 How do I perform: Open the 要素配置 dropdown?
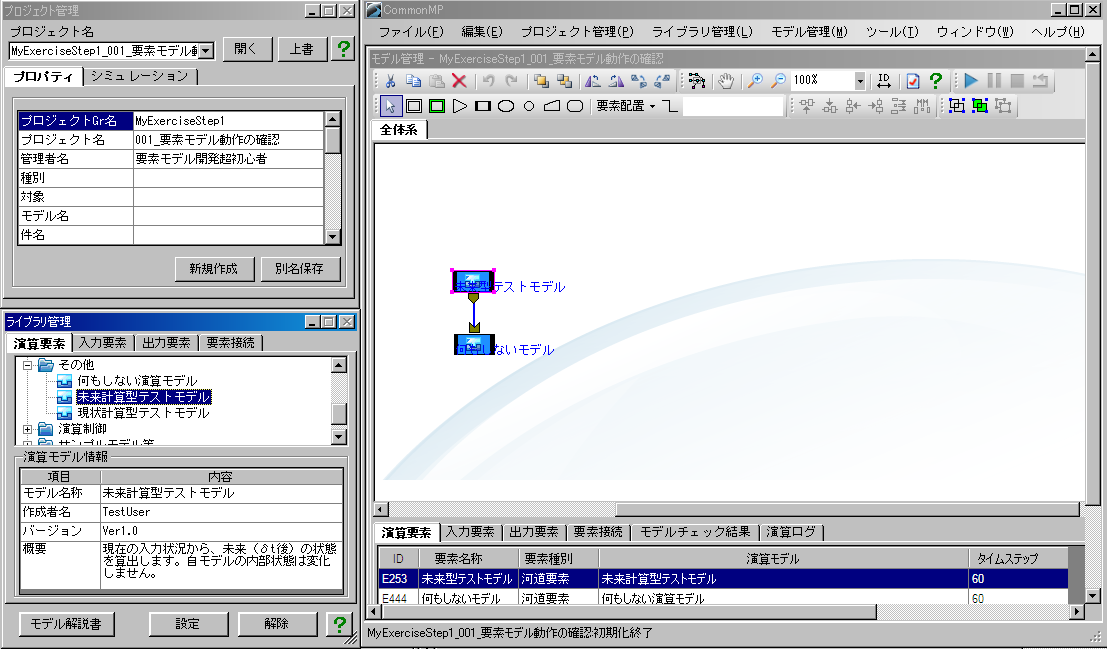coord(626,106)
